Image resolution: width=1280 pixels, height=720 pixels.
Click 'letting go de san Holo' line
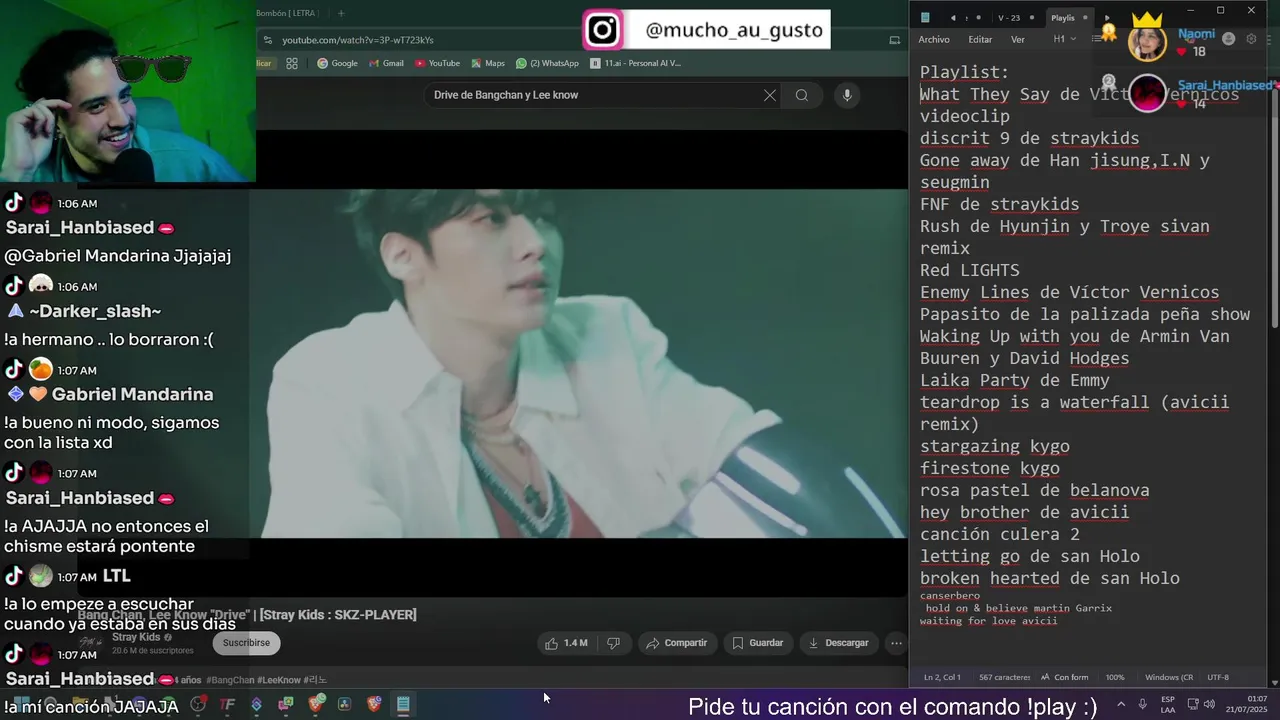(x=1029, y=556)
